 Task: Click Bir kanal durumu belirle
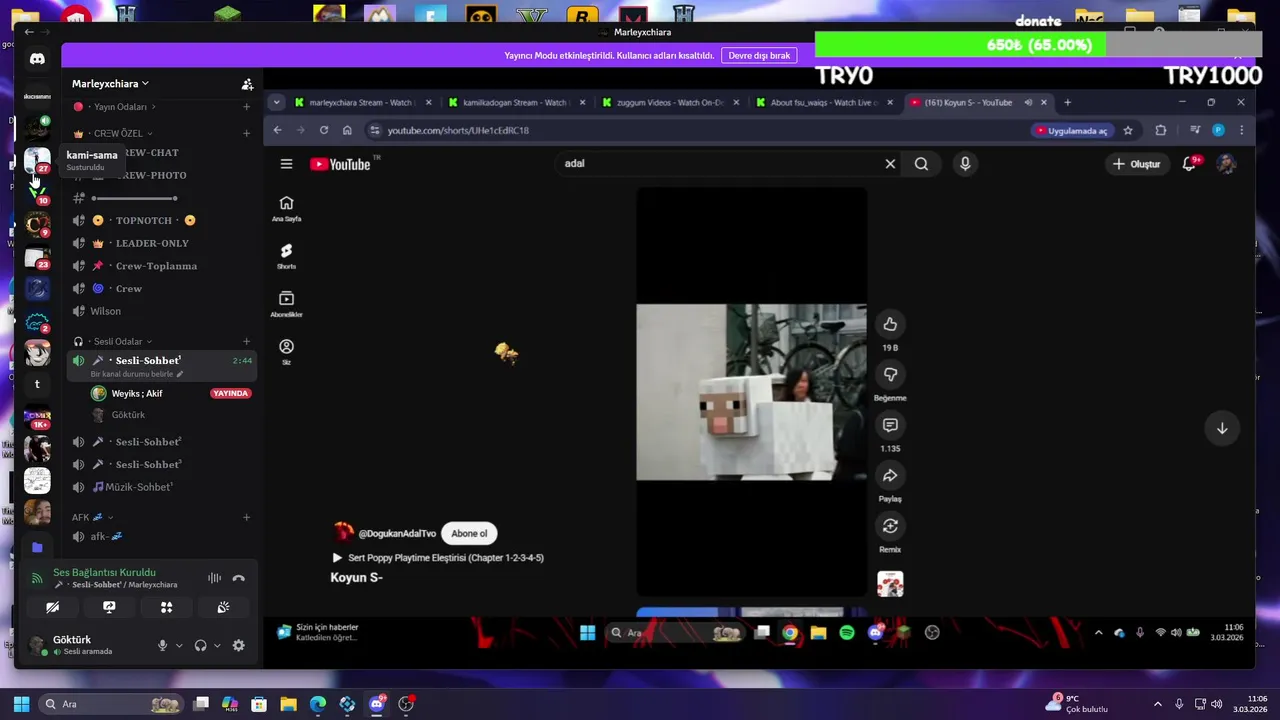(137, 374)
